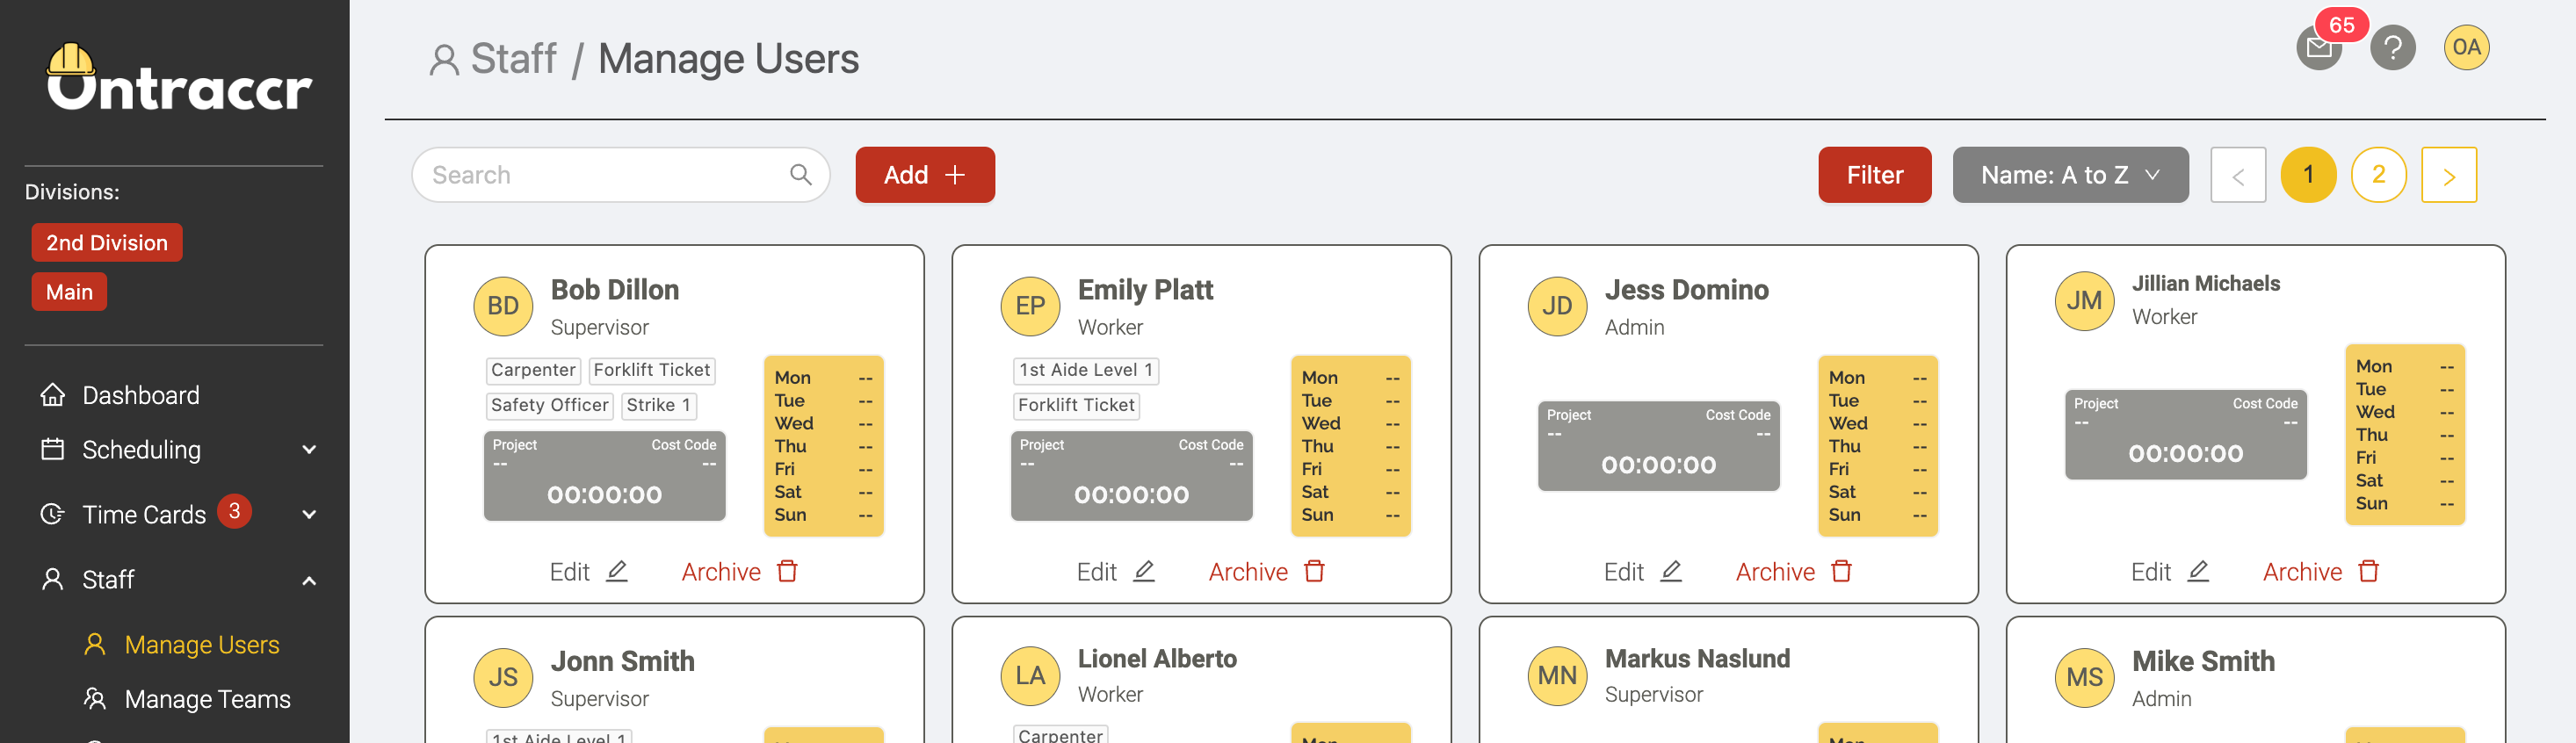Click the JS avatar for Jonn Smith

coord(503,678)
